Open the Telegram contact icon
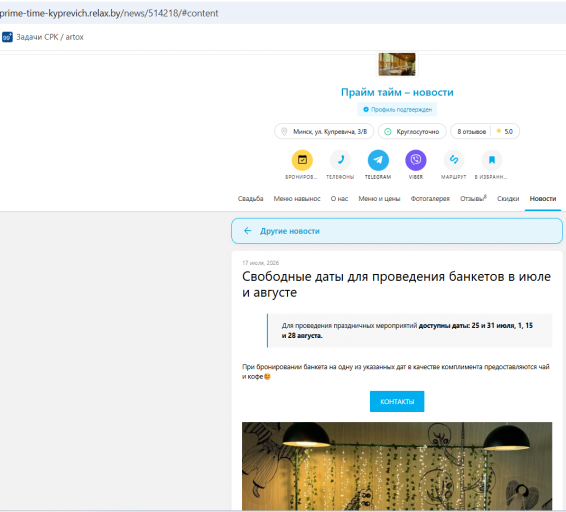This screenshot has width=566, height=512. [378, 160]
